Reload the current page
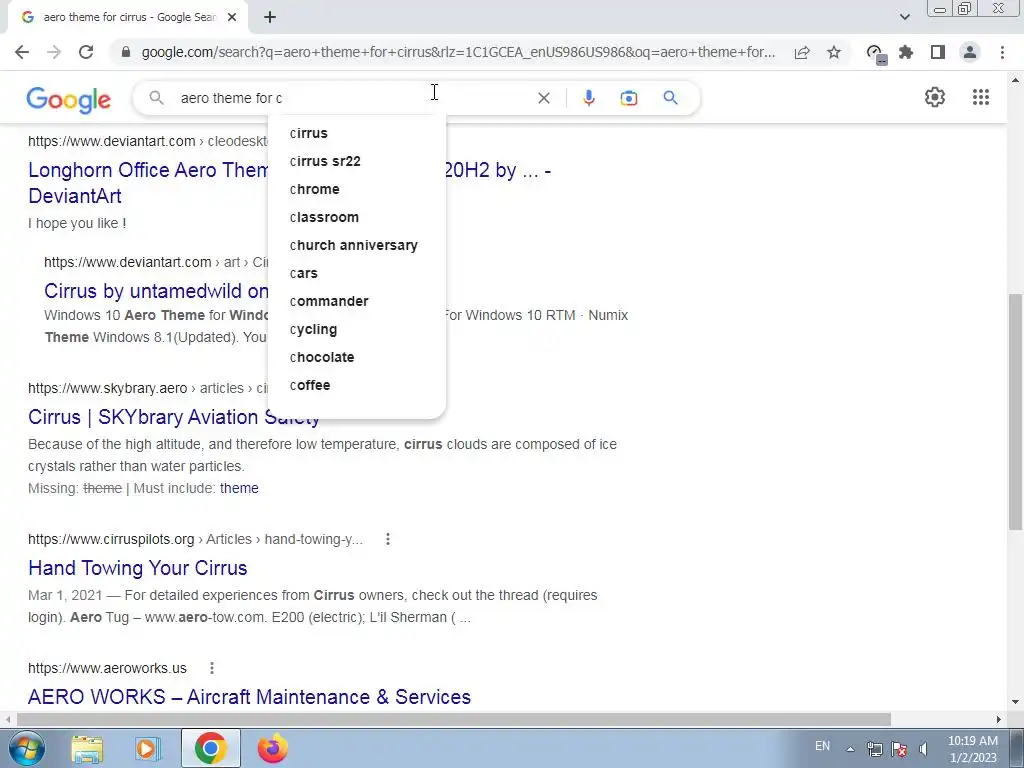Viewport: 1024px width, 768px height. click(x=86, y=52)
